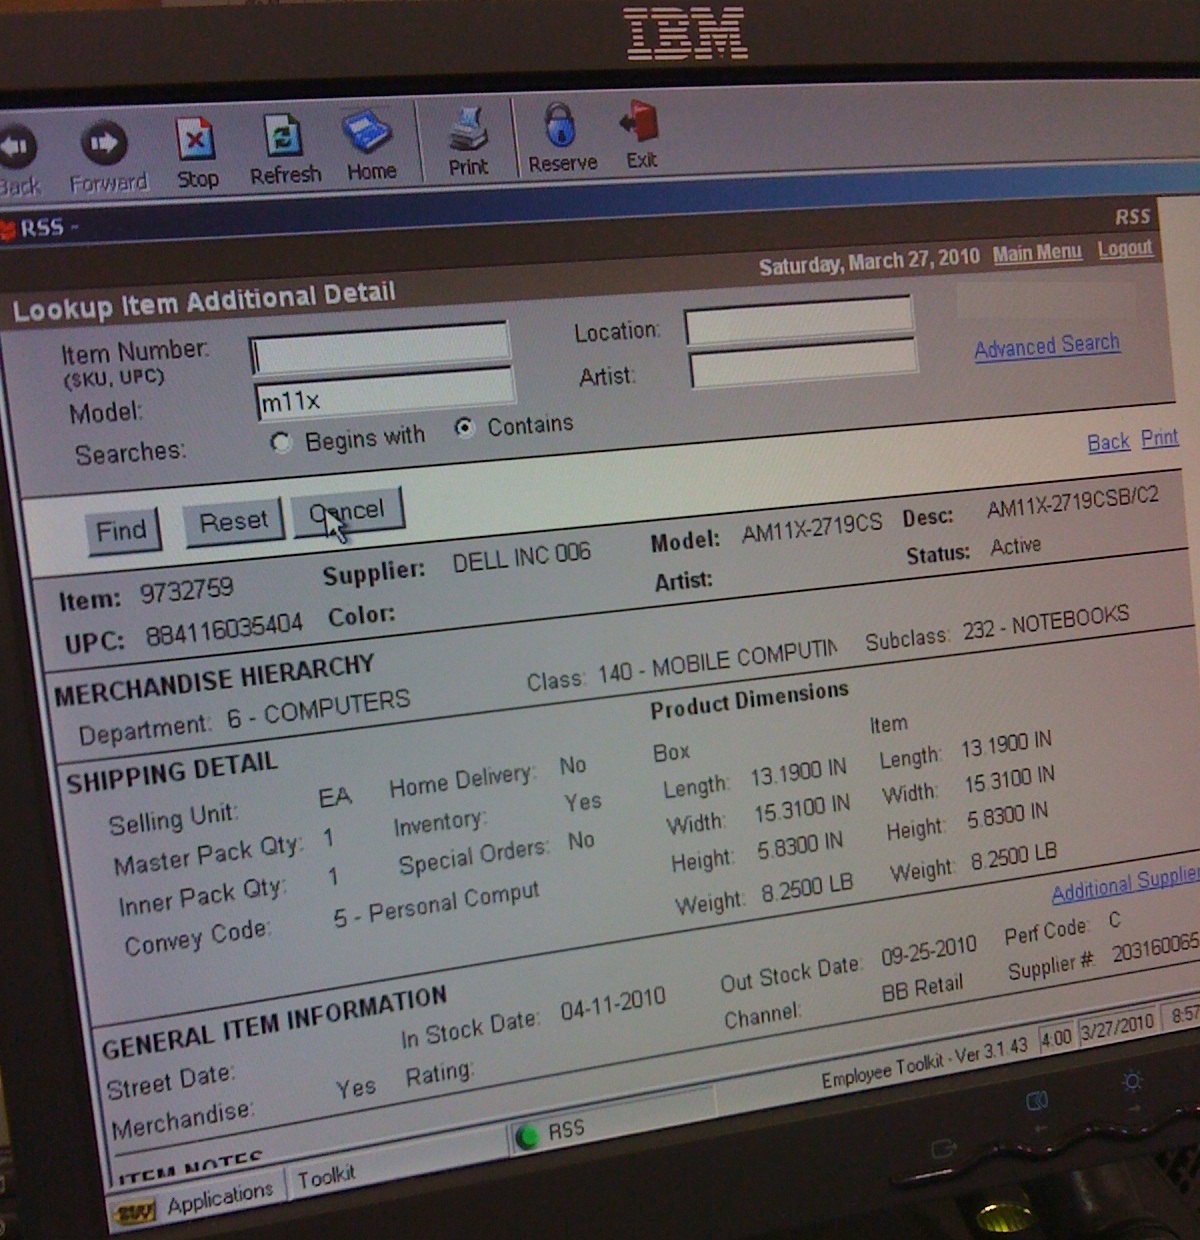This screenshot has width=1200, height=1240.
Task: Click the Cancel button
Action: pos(348,512)
